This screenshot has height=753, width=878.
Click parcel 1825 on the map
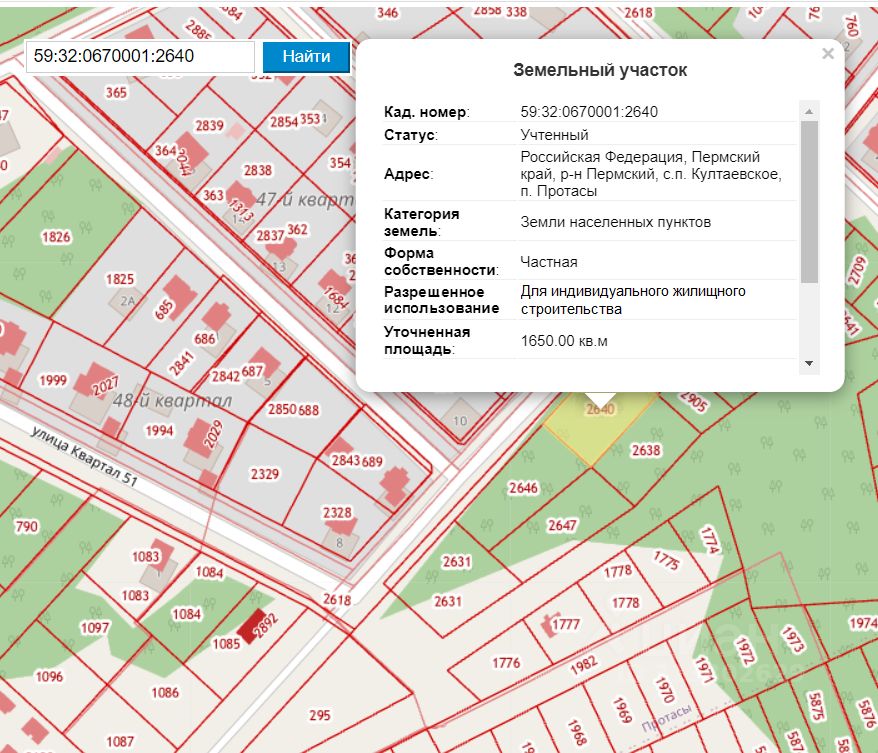[x=120, y=279]
